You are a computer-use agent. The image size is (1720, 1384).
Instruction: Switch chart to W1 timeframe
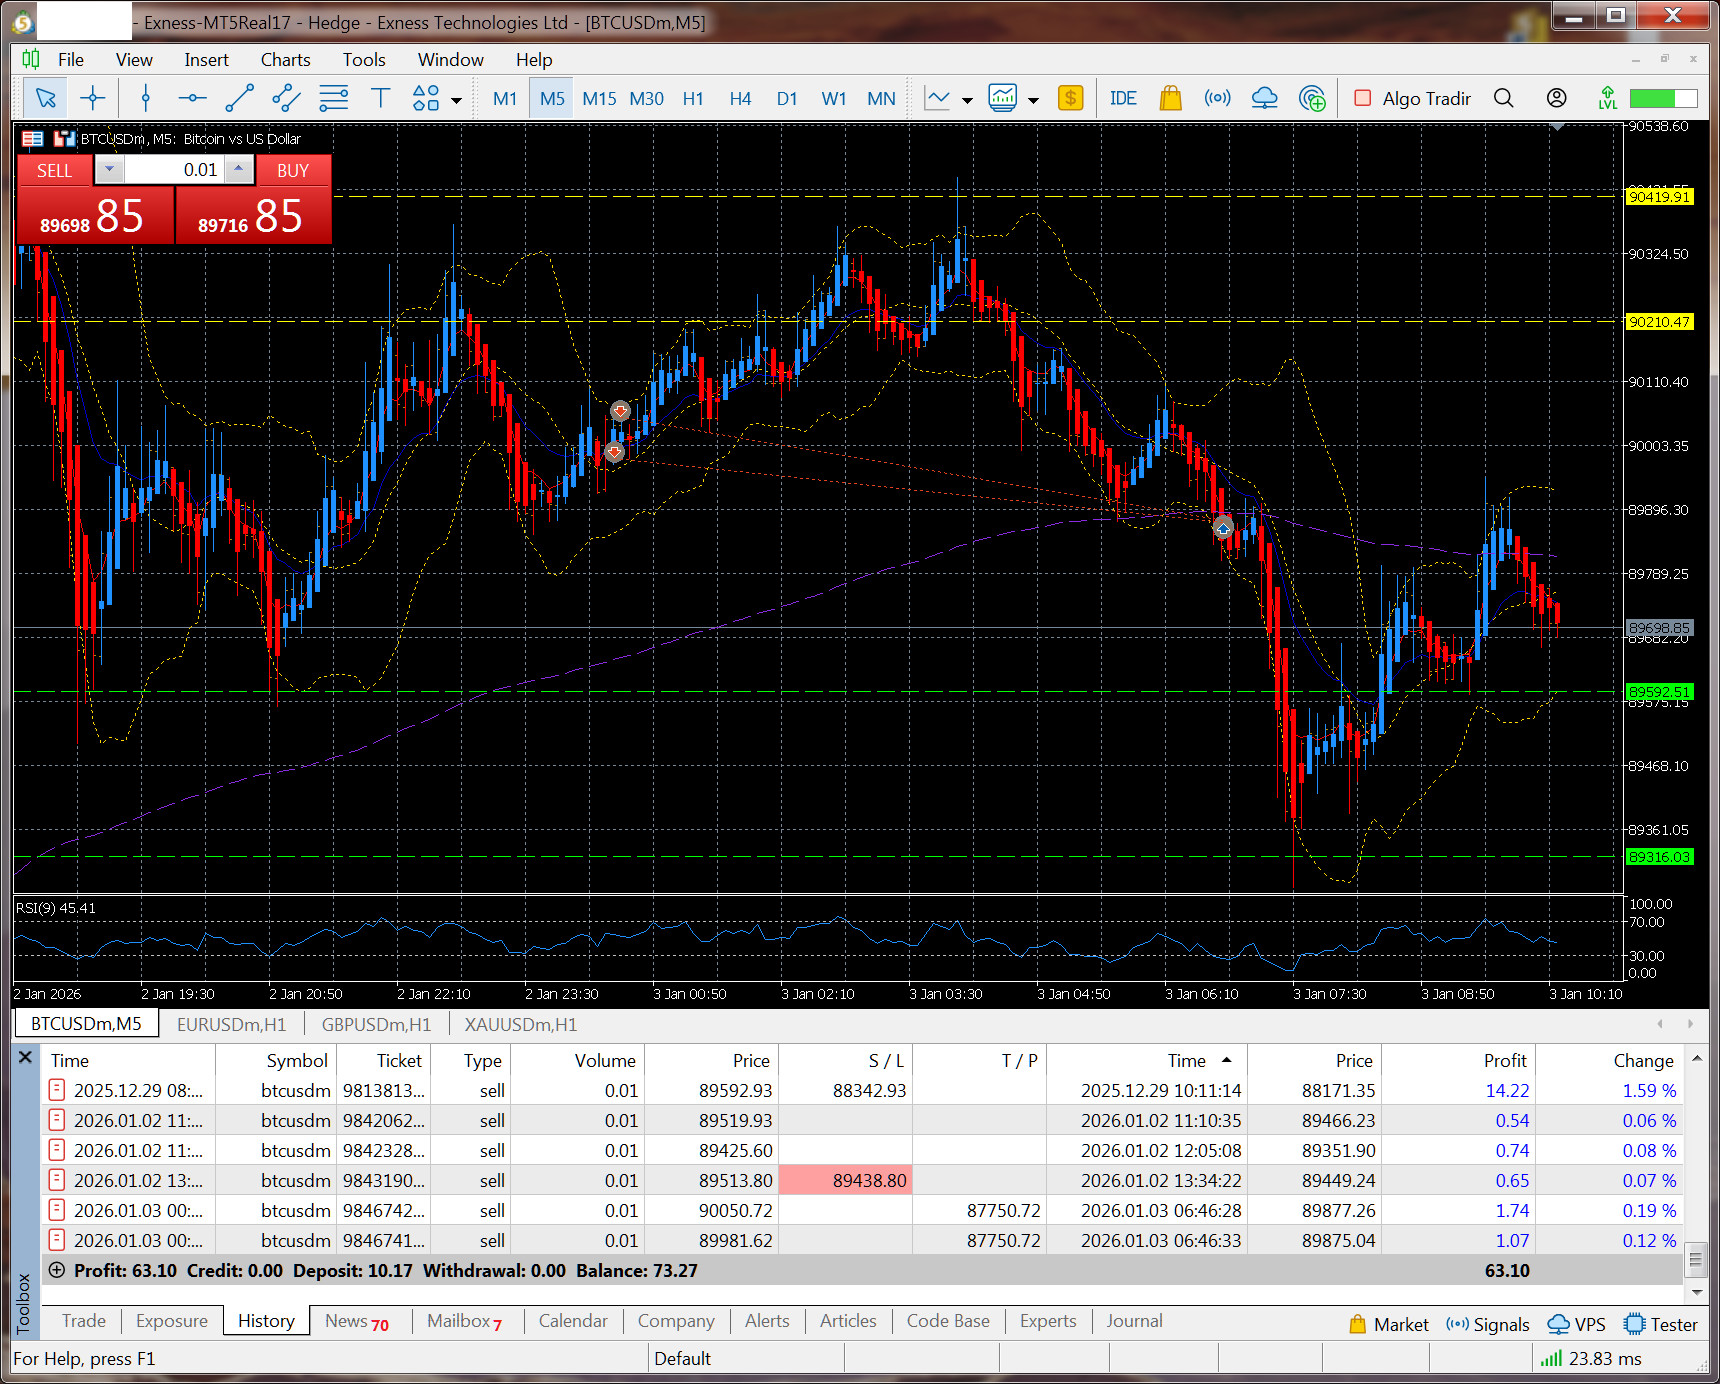point(834,98)
